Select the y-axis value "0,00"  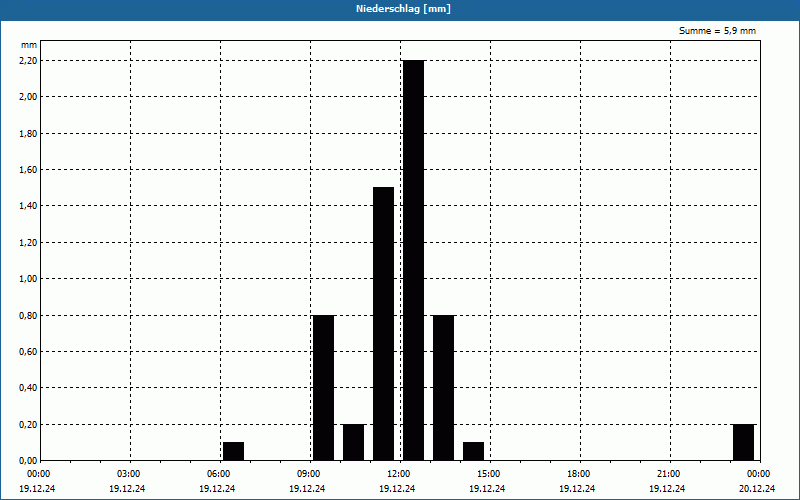(x=29, y=461)
